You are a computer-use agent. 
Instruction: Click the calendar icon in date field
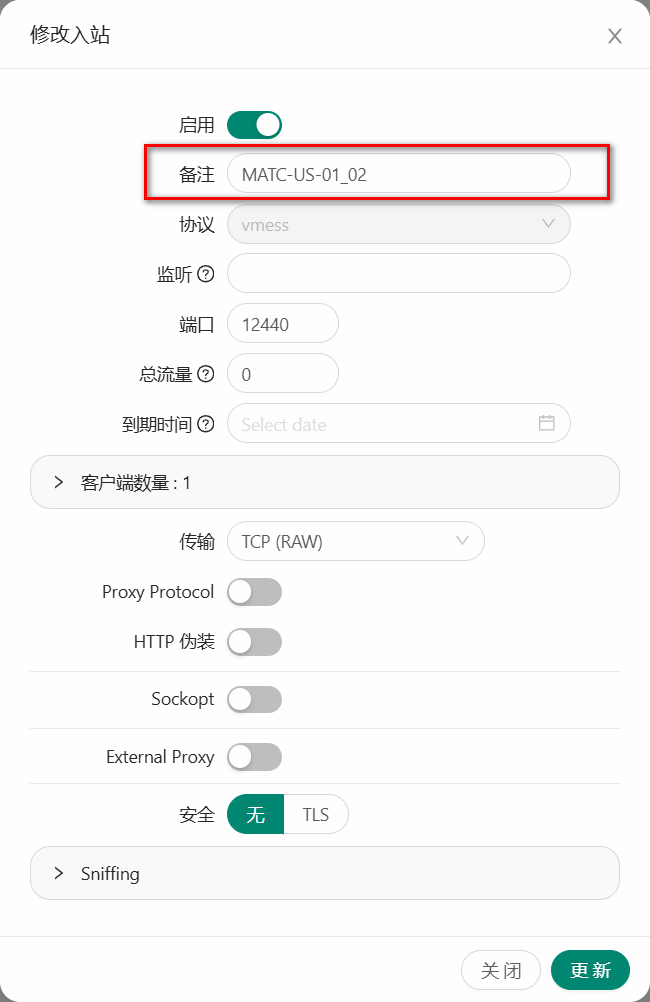click(x=547, y=423)
